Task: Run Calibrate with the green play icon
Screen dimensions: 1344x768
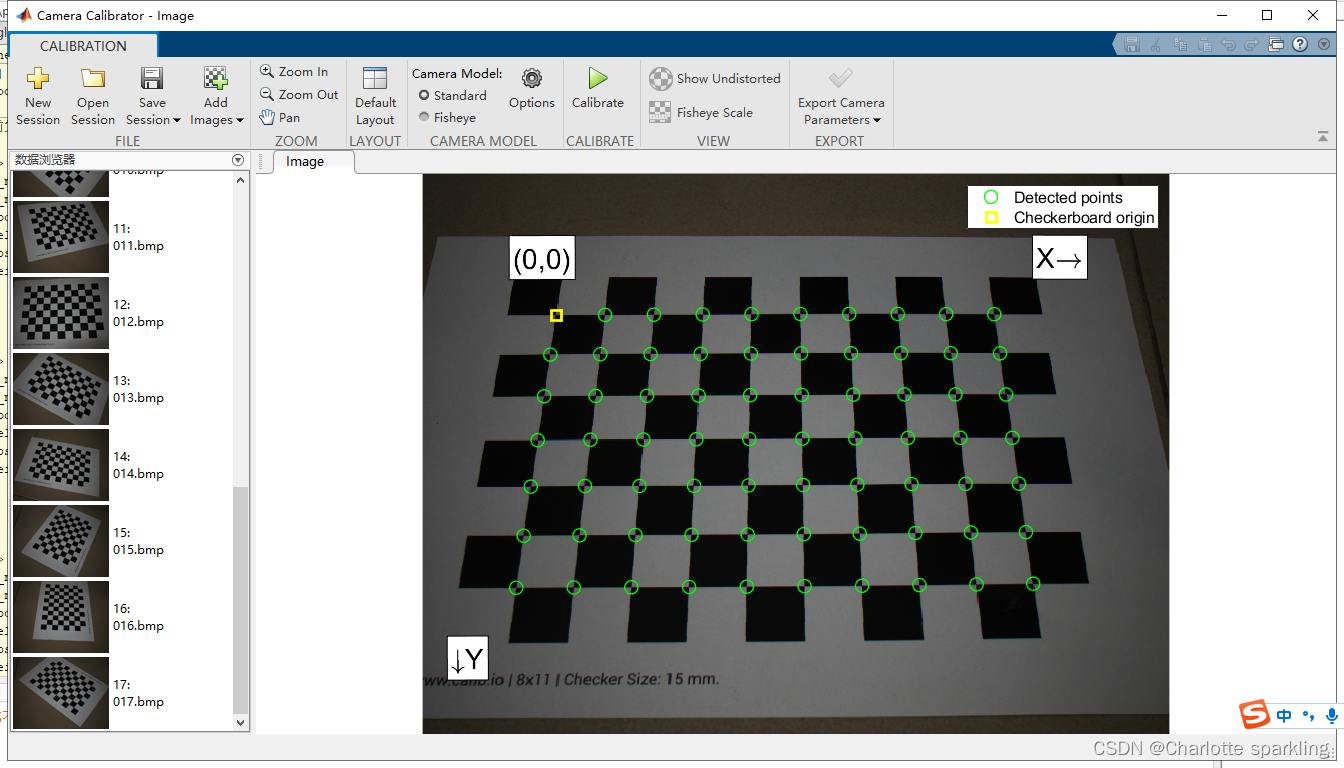Action: [x=598, y=78]
